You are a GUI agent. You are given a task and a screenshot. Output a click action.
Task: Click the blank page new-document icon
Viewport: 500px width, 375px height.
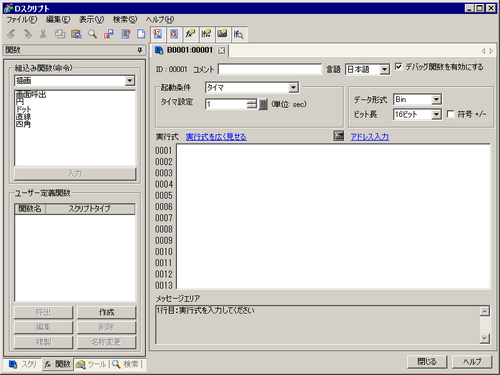click(x=141, y=34)
